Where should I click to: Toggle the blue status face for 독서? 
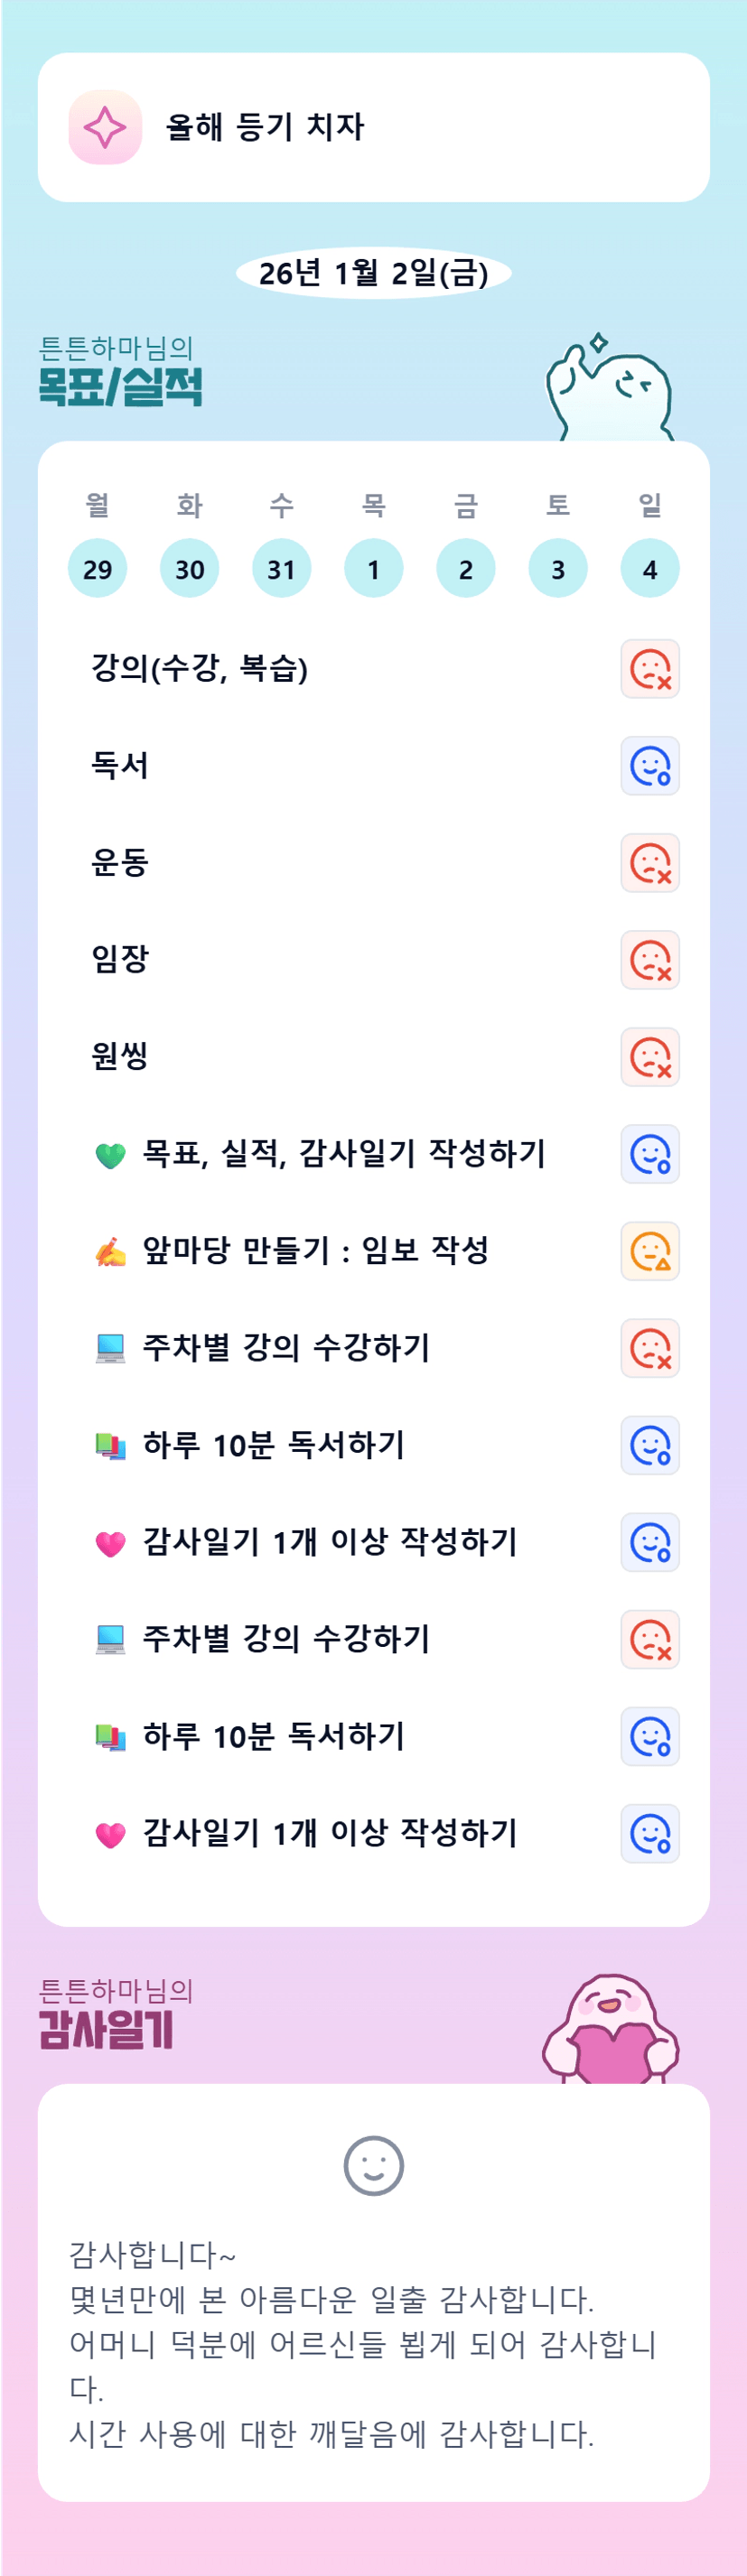(650, 766)
